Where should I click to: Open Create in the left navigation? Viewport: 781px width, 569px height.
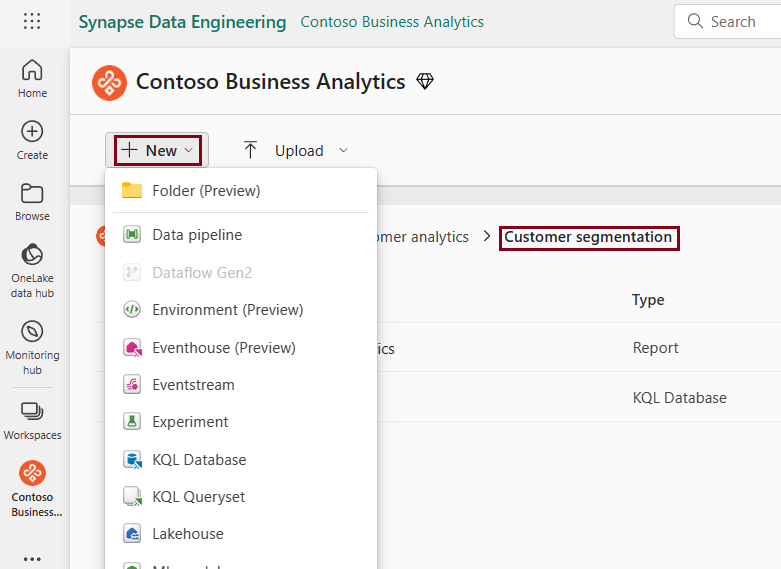point(32,141)
